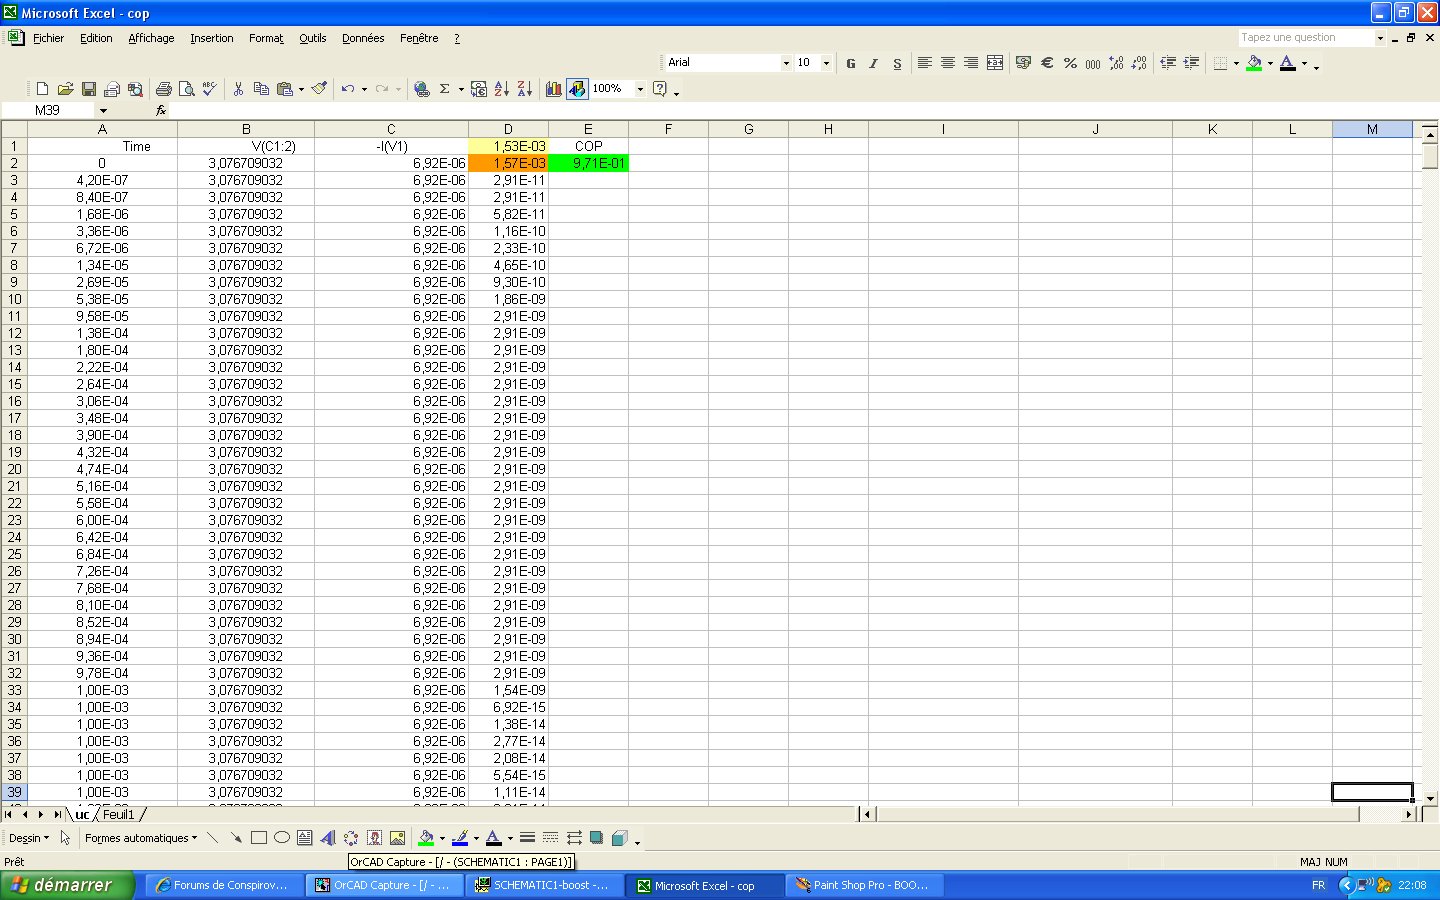The width and height of the screenshot is (1440, 900).
Task: Align cell text right
Action: tap(971, 63)
